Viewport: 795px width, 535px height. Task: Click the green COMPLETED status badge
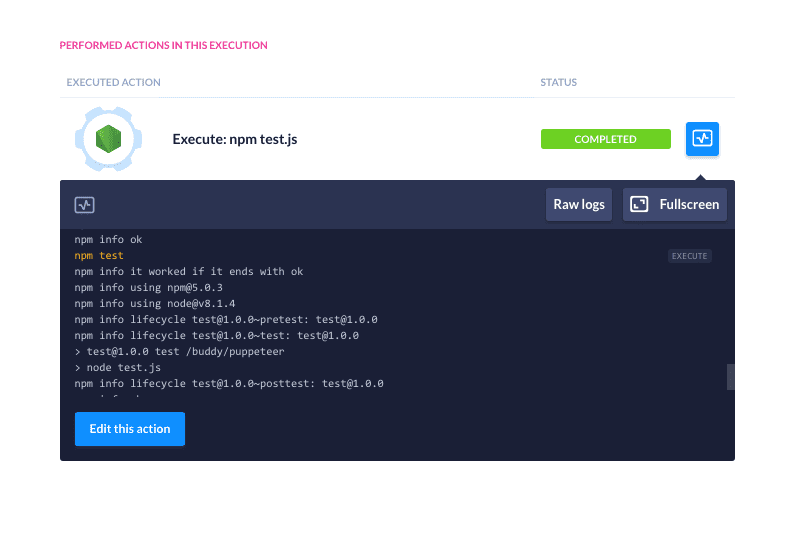click(605, 139)
